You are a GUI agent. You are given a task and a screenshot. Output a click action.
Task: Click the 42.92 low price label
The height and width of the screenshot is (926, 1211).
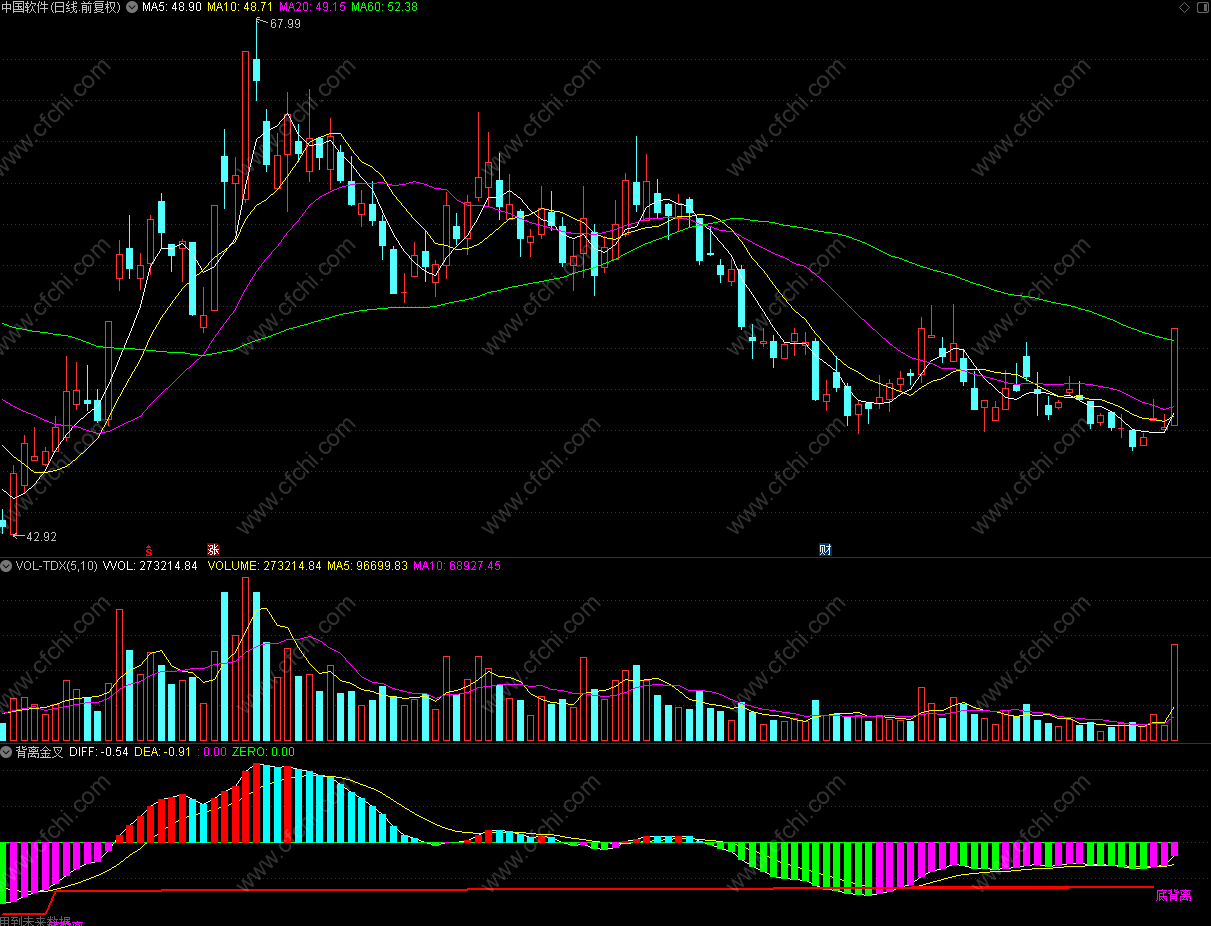41,537
